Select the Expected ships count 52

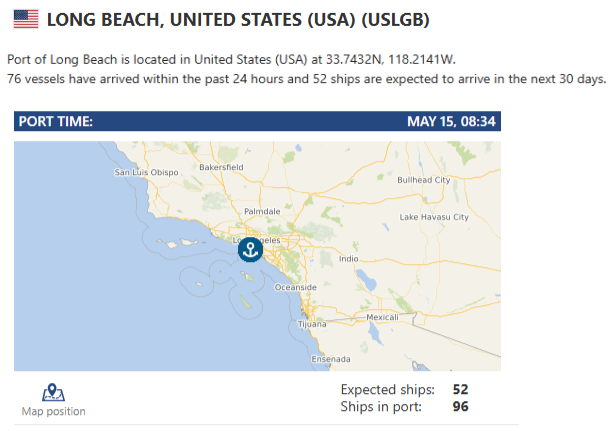pos(460,389)
